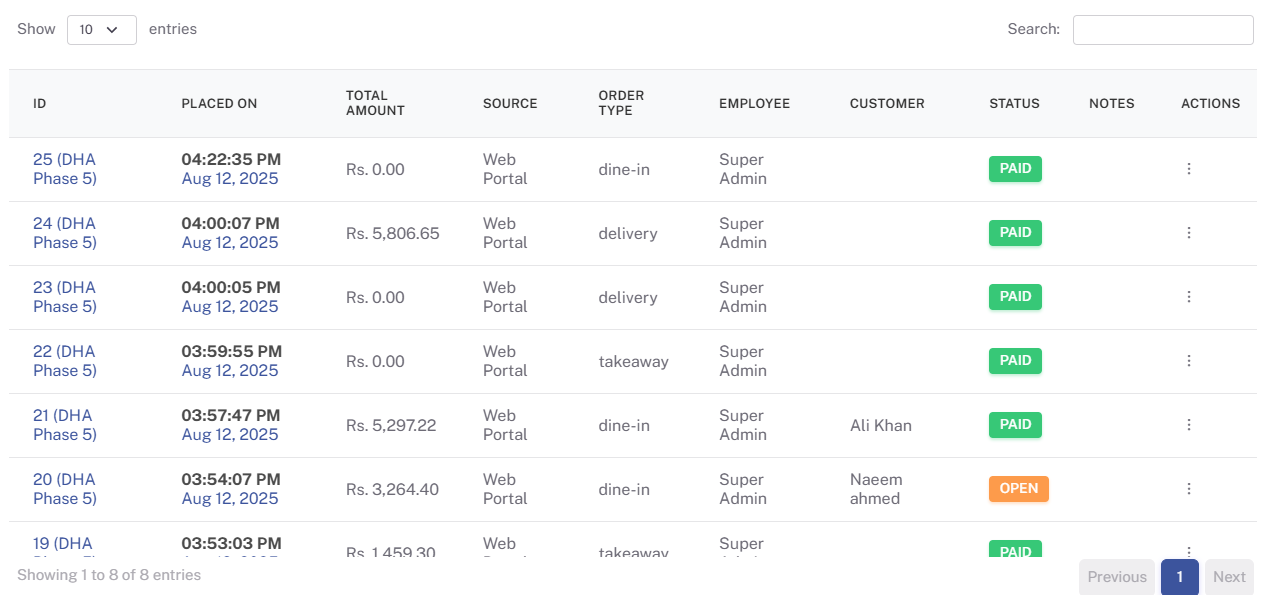Open actions menu for order 21
The width and height of the screenshot is (1262, 595).
click(1189, 425)
